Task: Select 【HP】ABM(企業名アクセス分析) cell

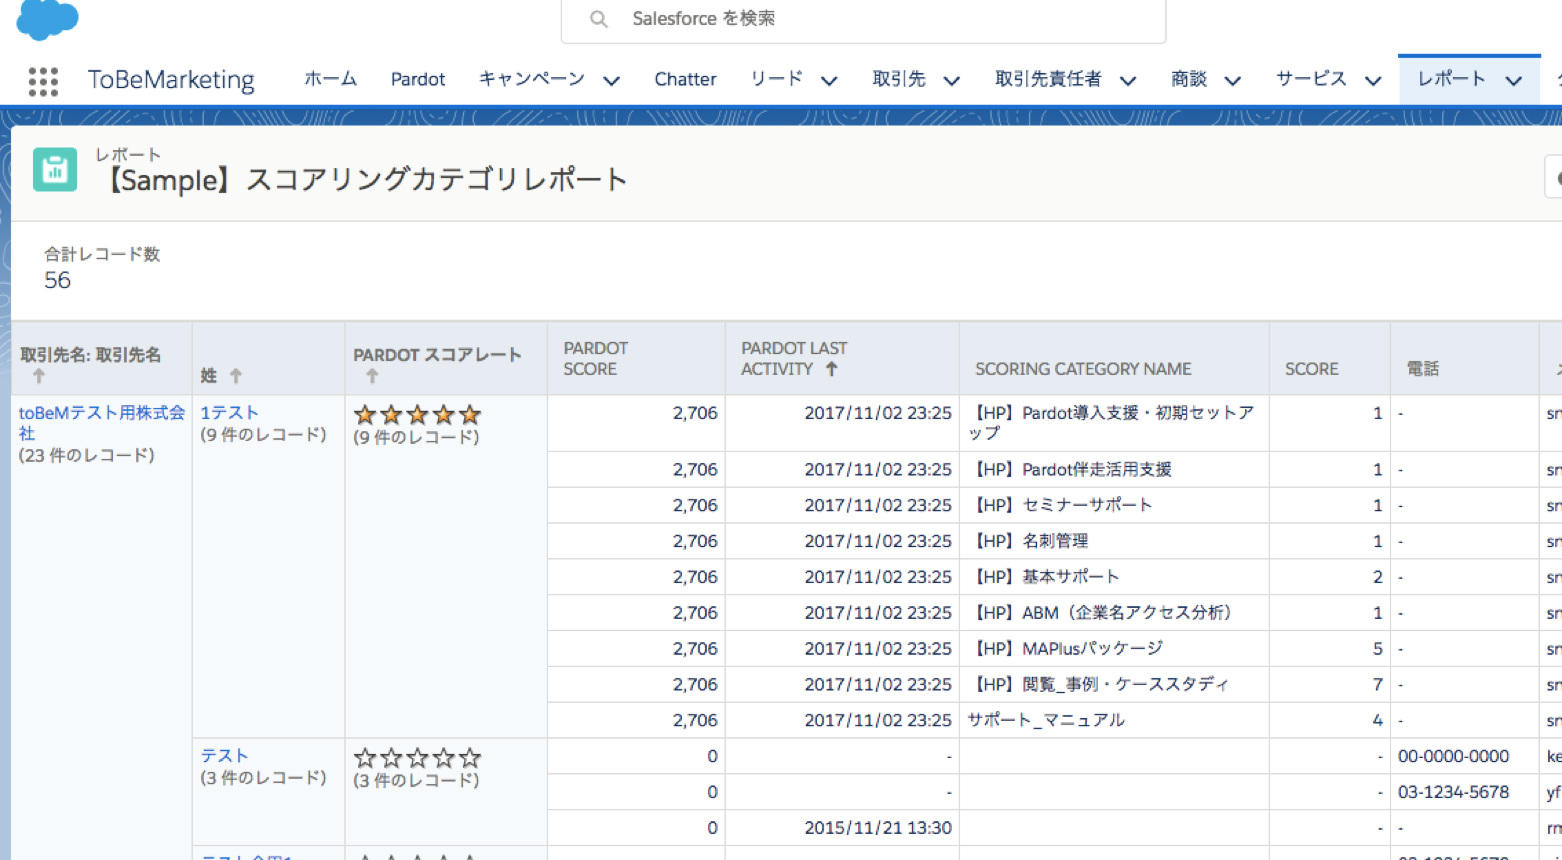Action: tap(1114, 613)
